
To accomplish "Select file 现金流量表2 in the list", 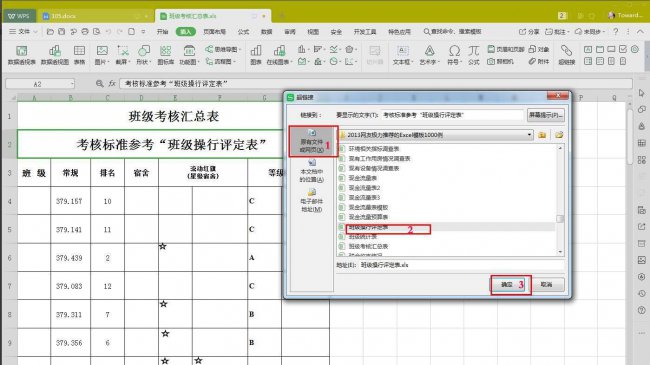I will point(364,188).
